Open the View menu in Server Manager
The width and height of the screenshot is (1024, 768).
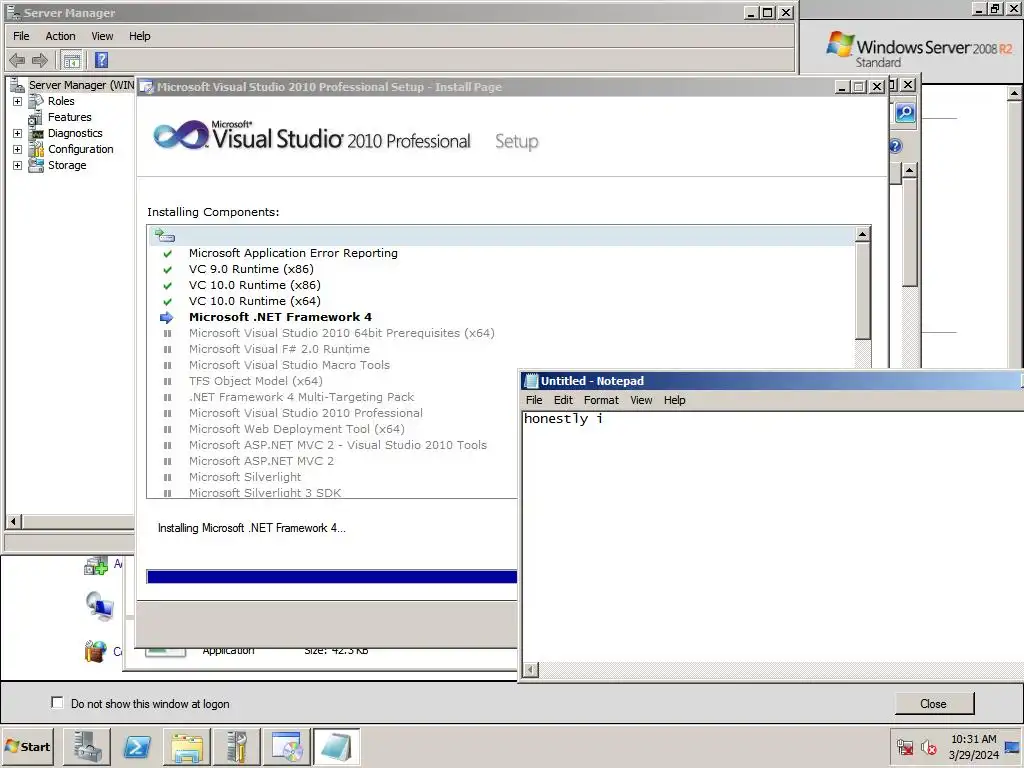pos(102,36)
